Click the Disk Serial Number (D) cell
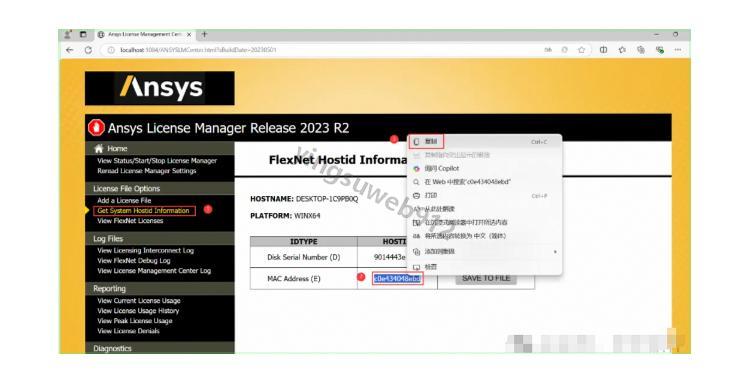The width and height of the screenshot is (750, 383). 304,257
